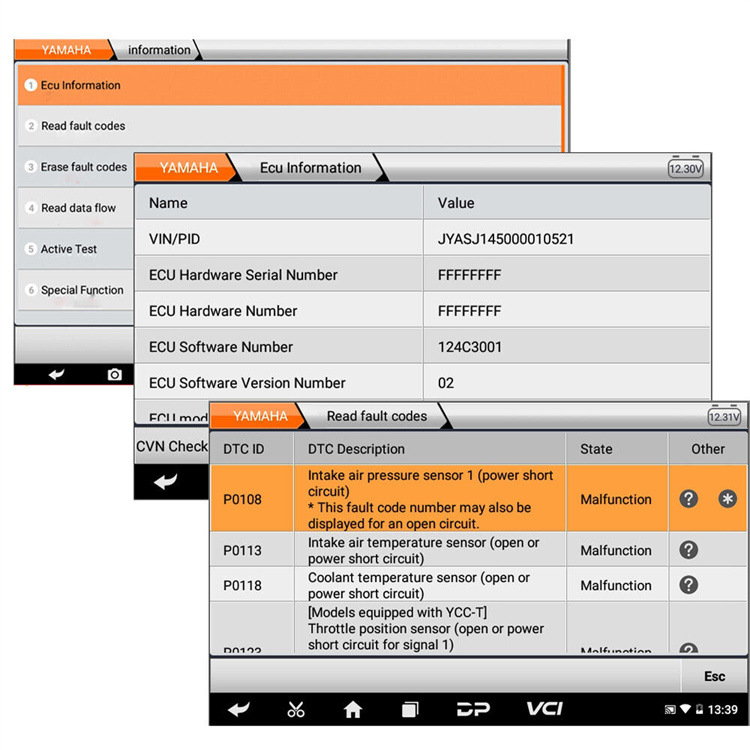The image size is (750, 750).
Task: Select Active Test menu item
Action: click(76, 249)
